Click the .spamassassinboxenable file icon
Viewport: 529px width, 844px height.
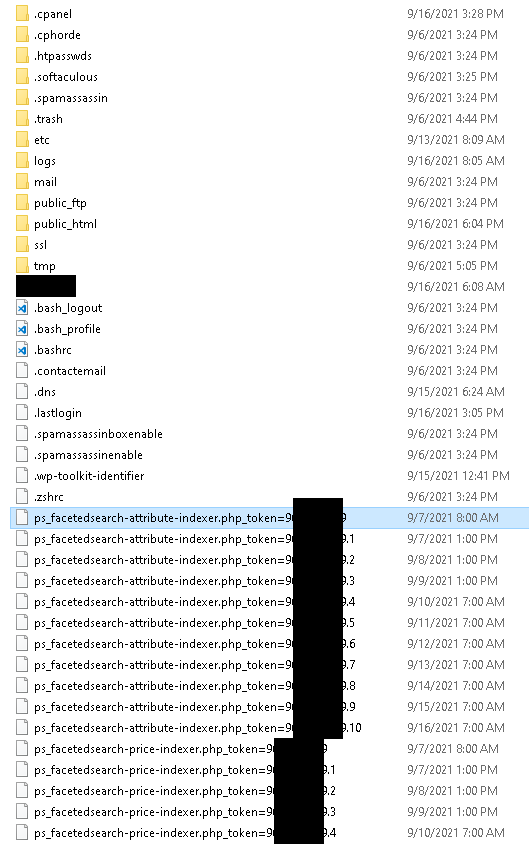coord(22,434)
